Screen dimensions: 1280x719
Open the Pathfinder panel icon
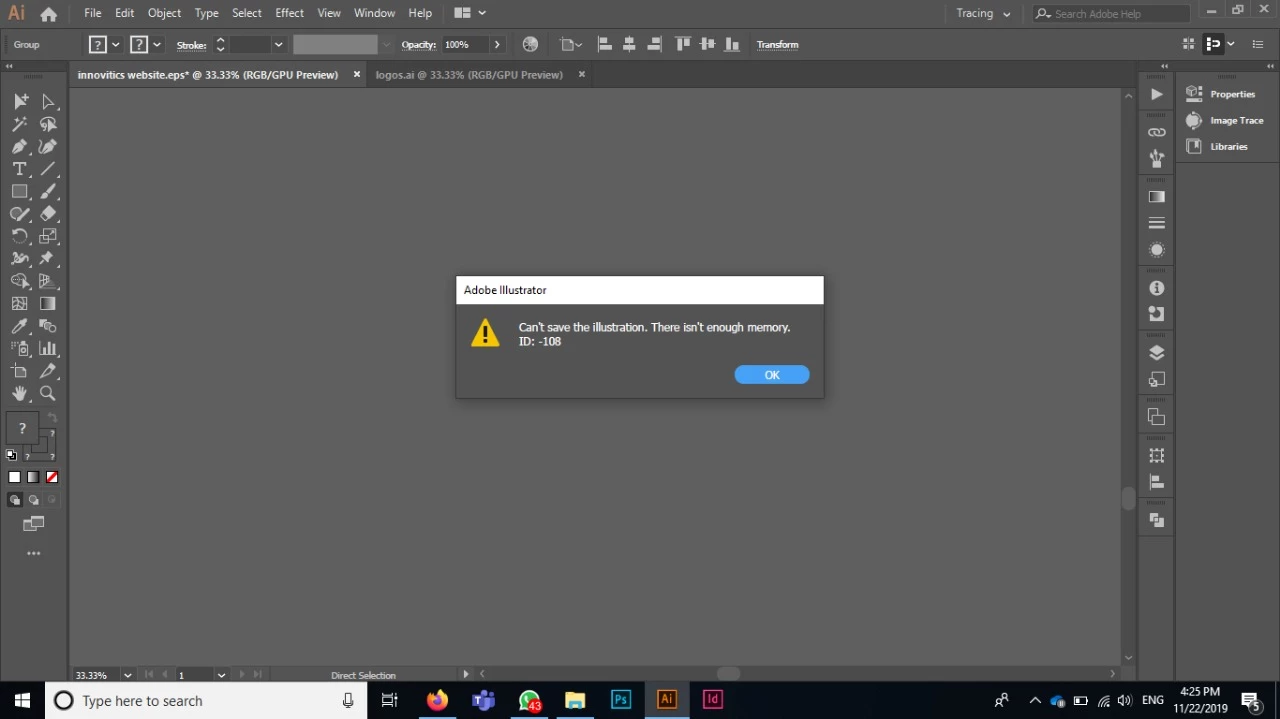(x=1157, y=520)
